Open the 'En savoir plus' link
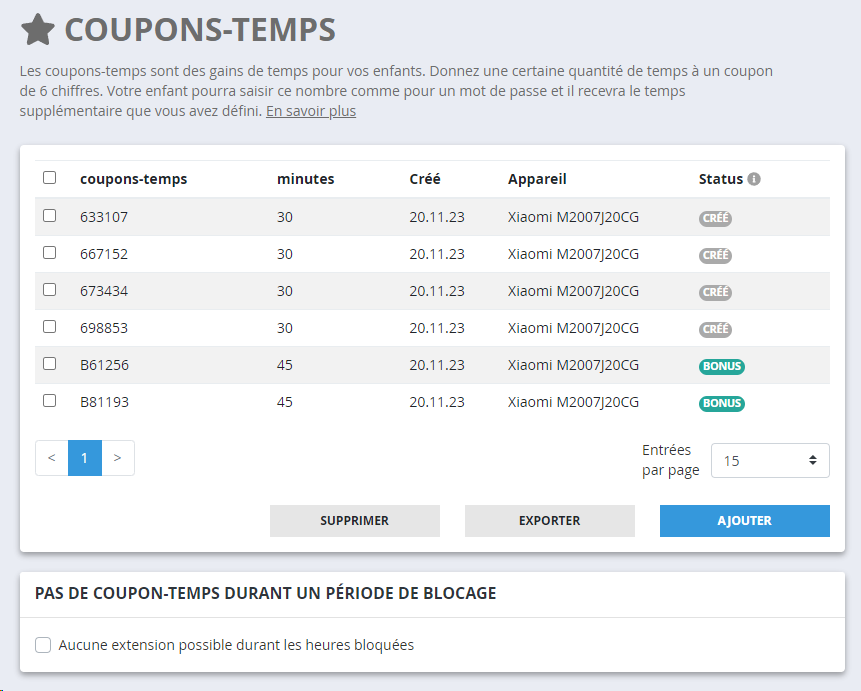Viewport: 861px width, 691px height. 311,111
